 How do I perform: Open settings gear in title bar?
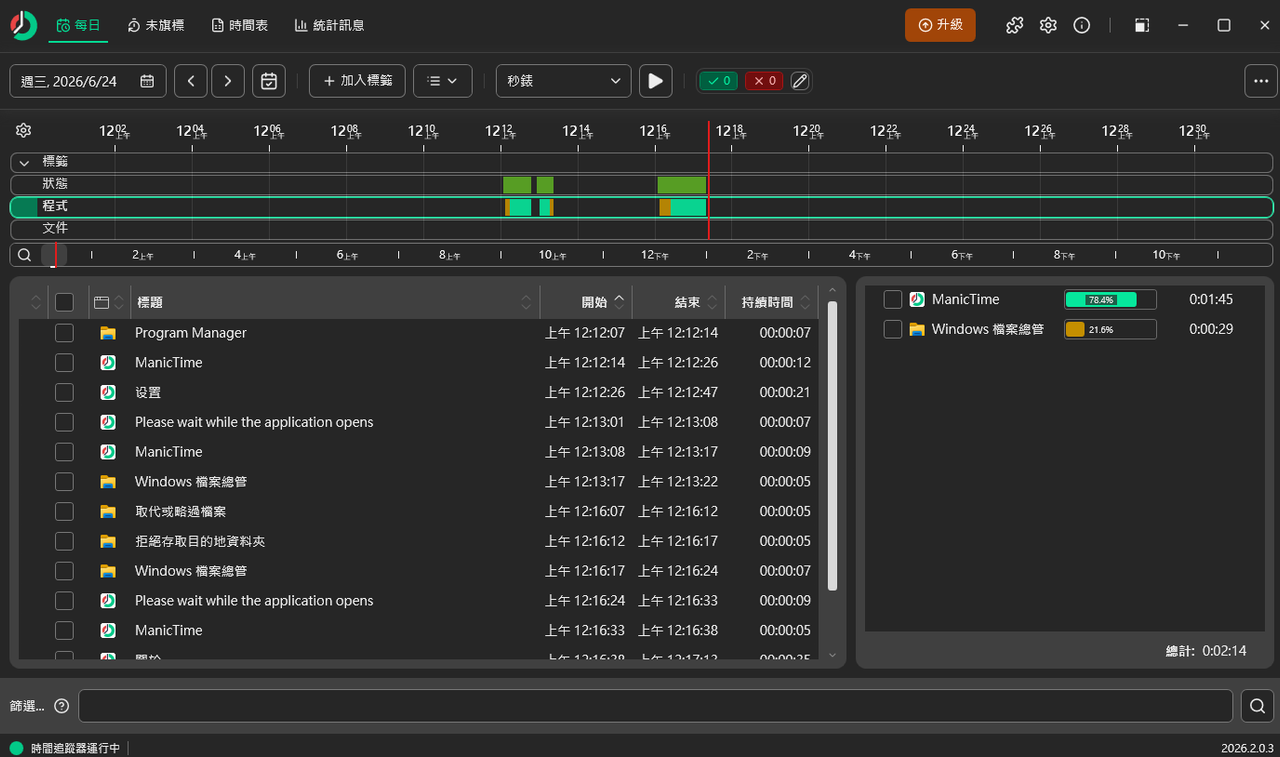(x=1048, y=25)
